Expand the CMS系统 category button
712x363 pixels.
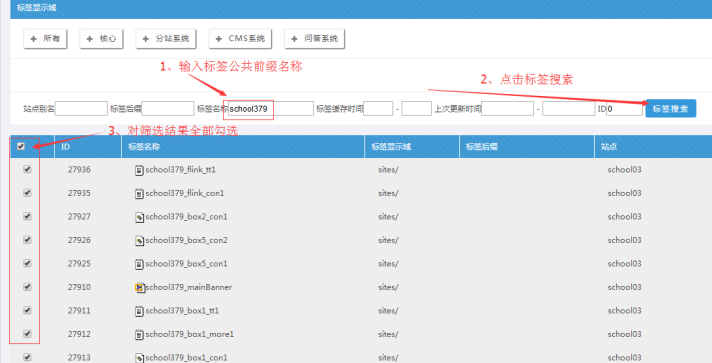coord(240,39)
